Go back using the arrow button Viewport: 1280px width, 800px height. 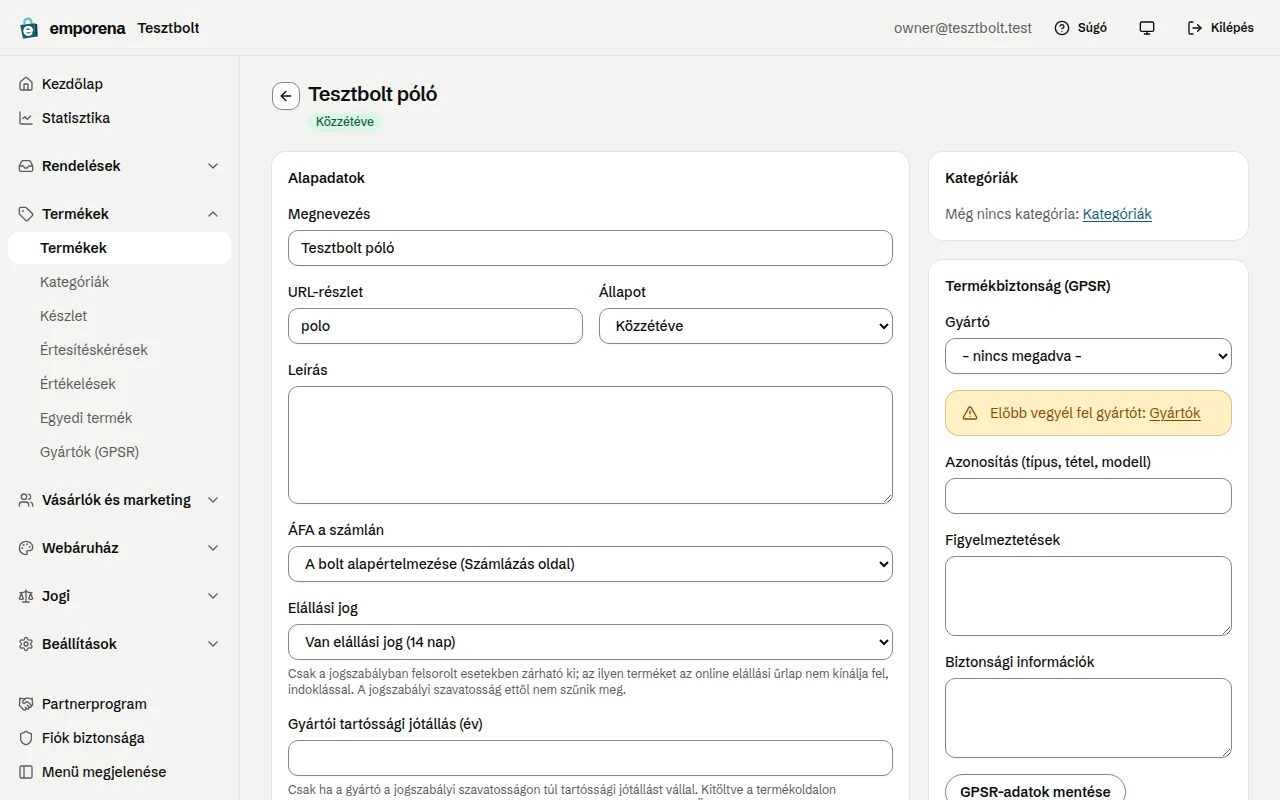click(x=286, y=96)
